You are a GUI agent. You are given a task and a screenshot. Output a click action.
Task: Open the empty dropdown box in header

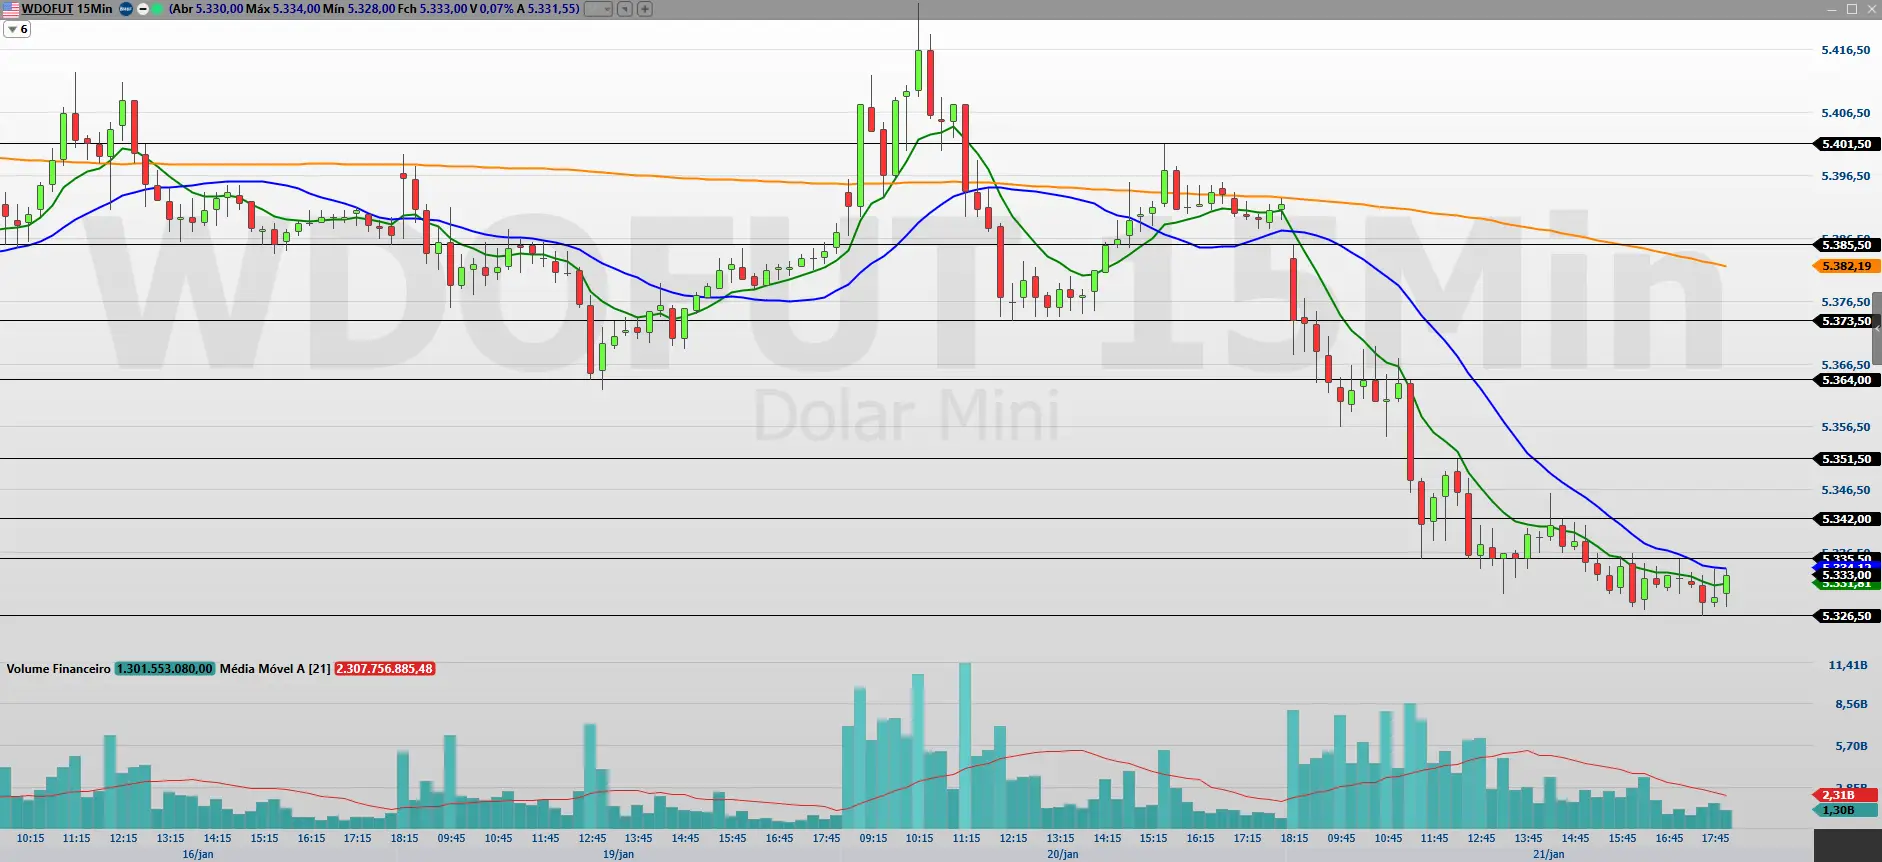pyautogui.click(x=598, y=9)
